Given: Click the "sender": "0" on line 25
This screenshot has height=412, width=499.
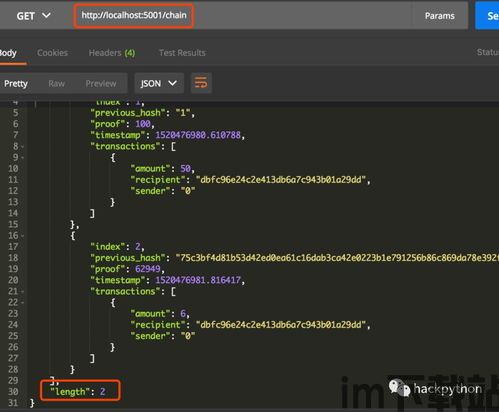Looking at the screenshot, I should click(x=163, y=336).
